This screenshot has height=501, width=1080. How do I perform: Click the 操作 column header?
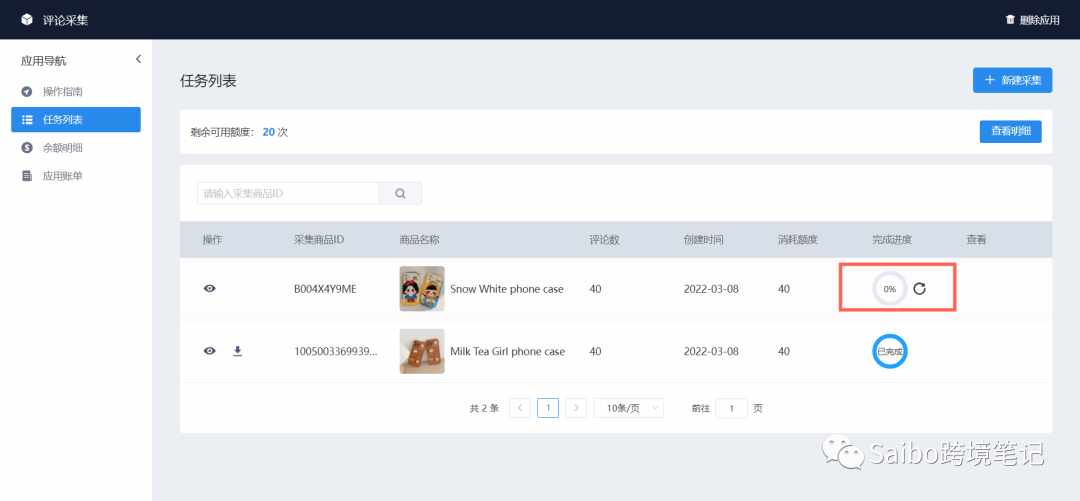(x=212, y=240)
